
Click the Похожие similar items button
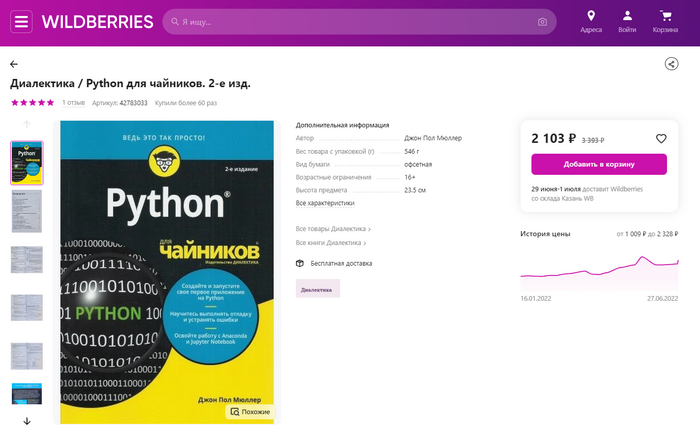[x=250, y=411]
